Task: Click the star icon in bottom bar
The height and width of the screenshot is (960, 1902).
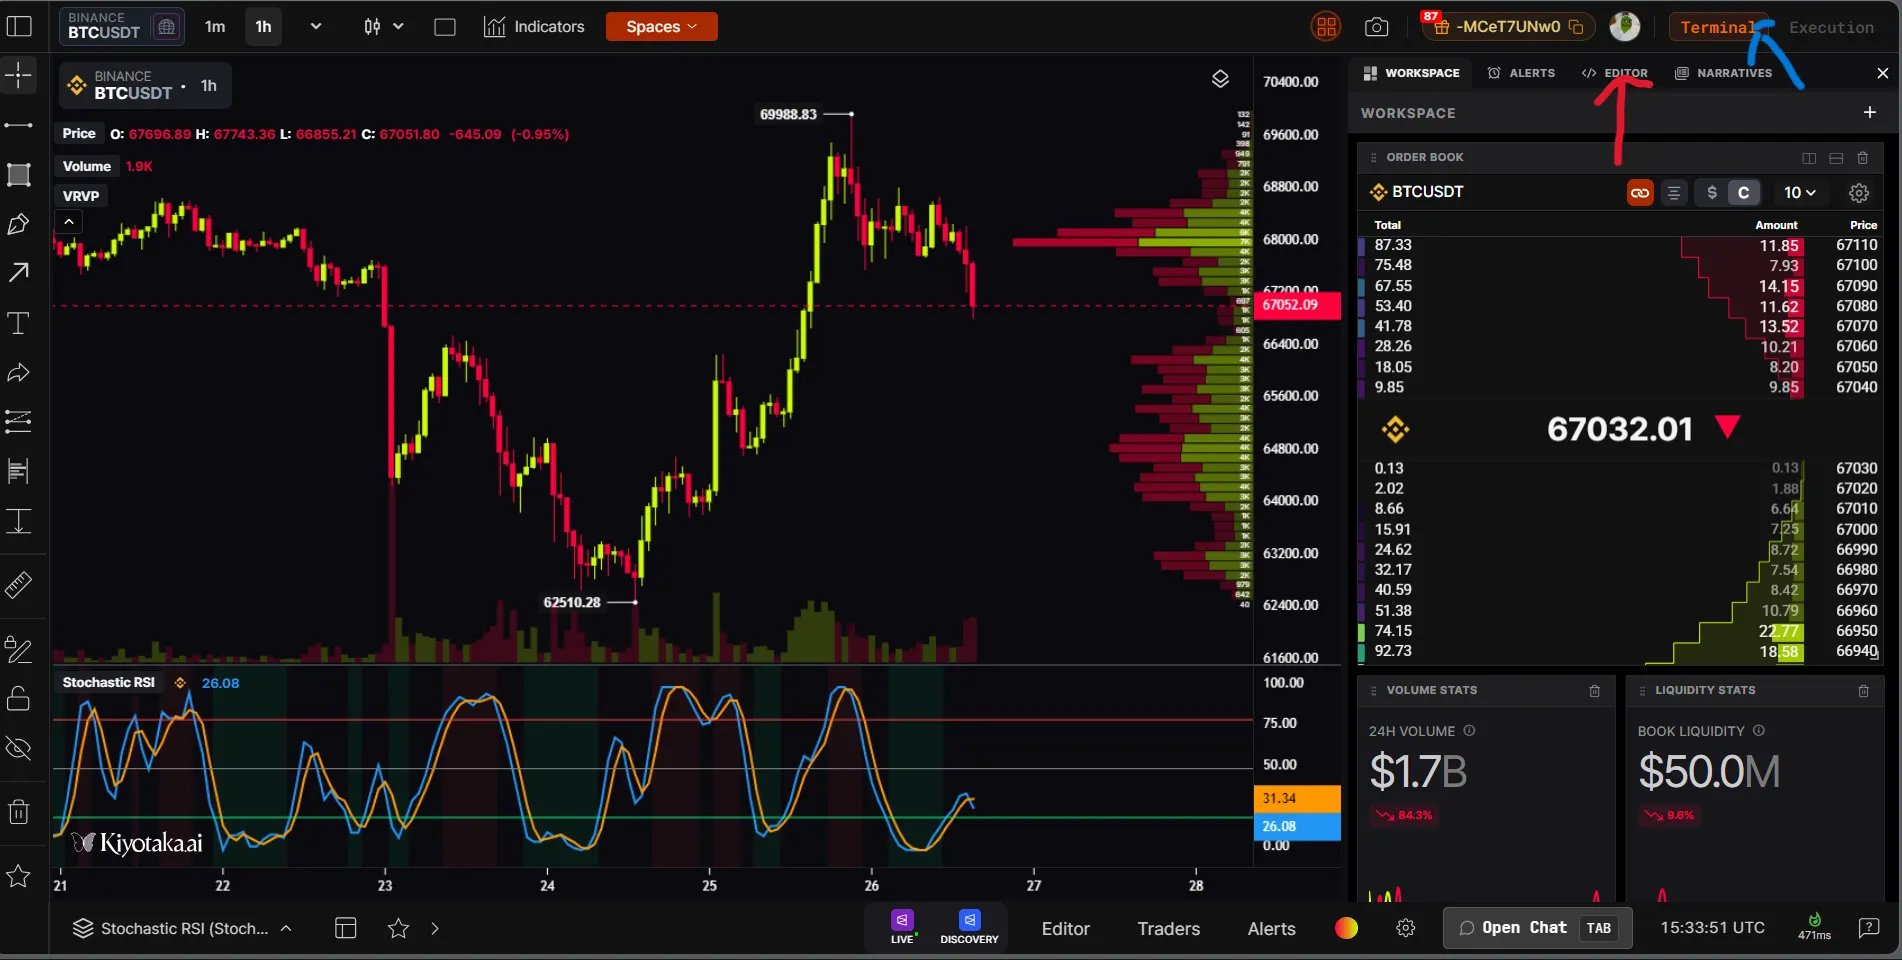Action: tap(398, 928)
